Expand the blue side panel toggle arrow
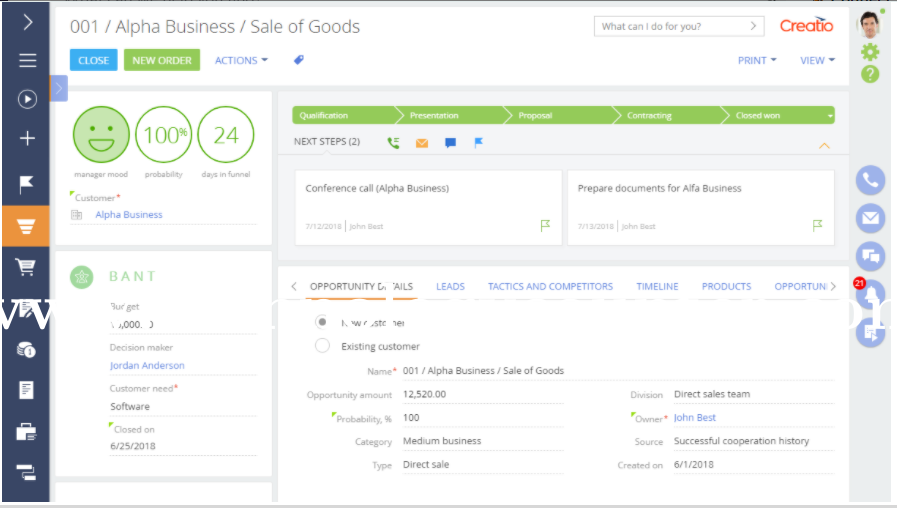The image size is (897, 508). point(58,88)
